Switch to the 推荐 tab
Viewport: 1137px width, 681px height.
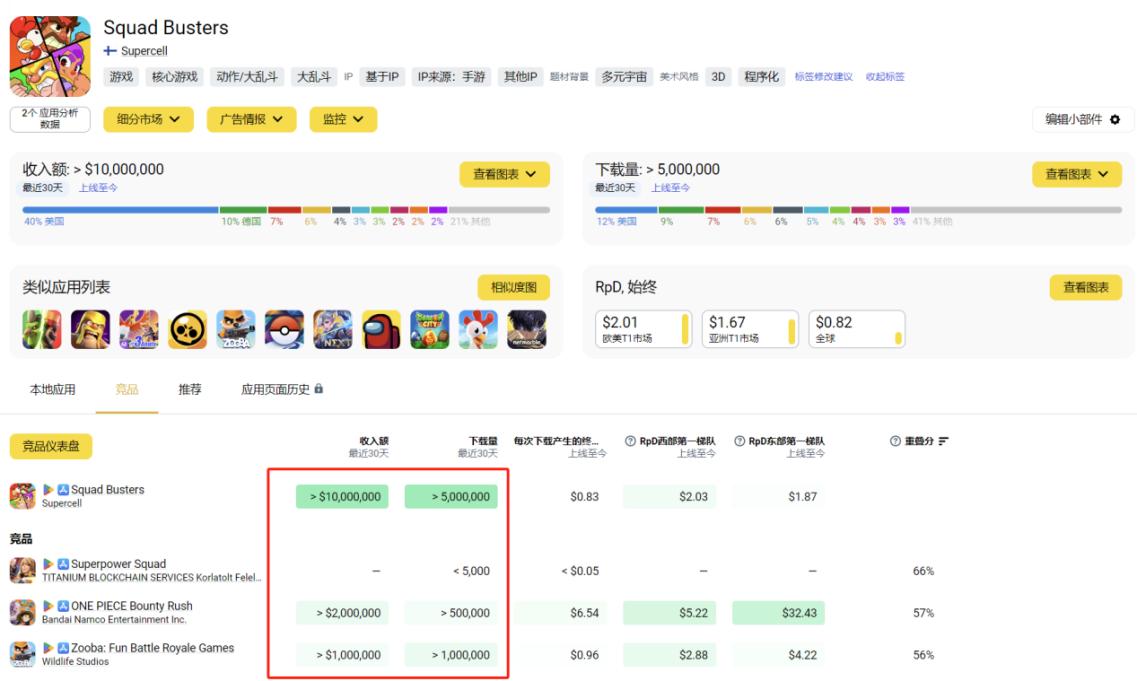(x=190, y=389)
